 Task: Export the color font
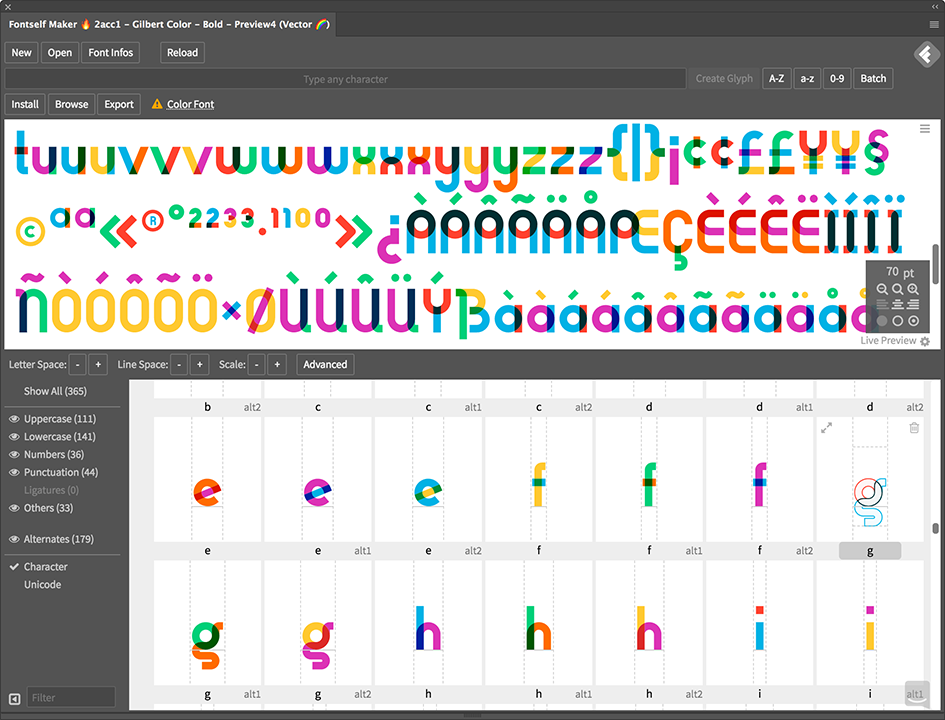click(119, 103)
